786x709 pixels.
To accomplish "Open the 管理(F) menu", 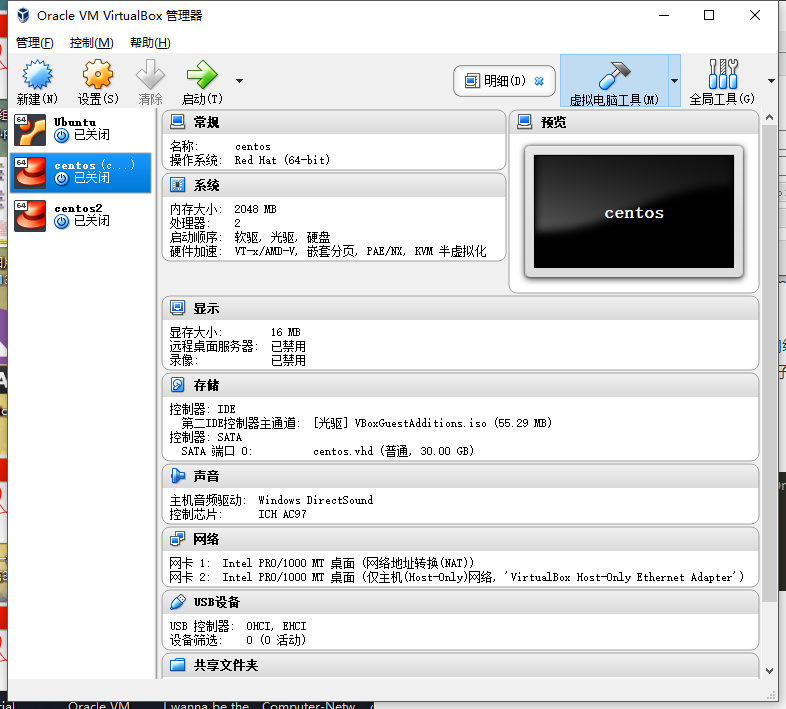I will coord(35,43).
